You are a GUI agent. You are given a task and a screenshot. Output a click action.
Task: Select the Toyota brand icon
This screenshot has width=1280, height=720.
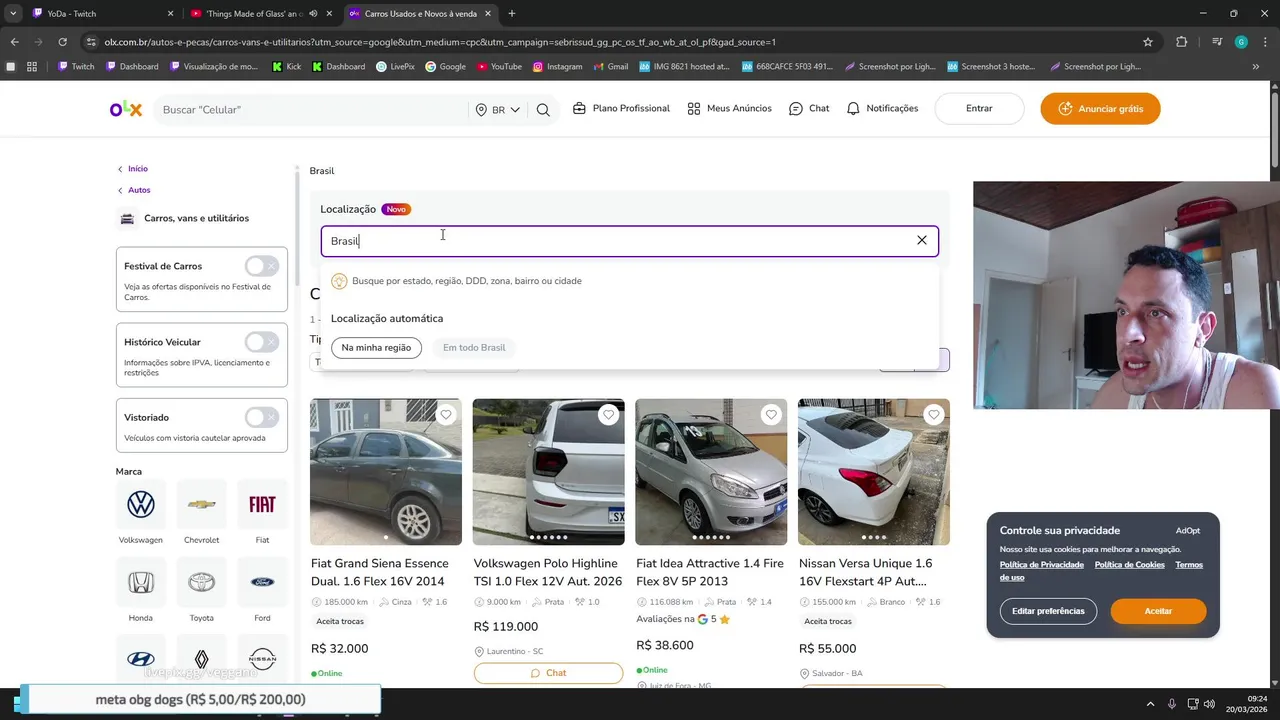(x=201, y=582)
